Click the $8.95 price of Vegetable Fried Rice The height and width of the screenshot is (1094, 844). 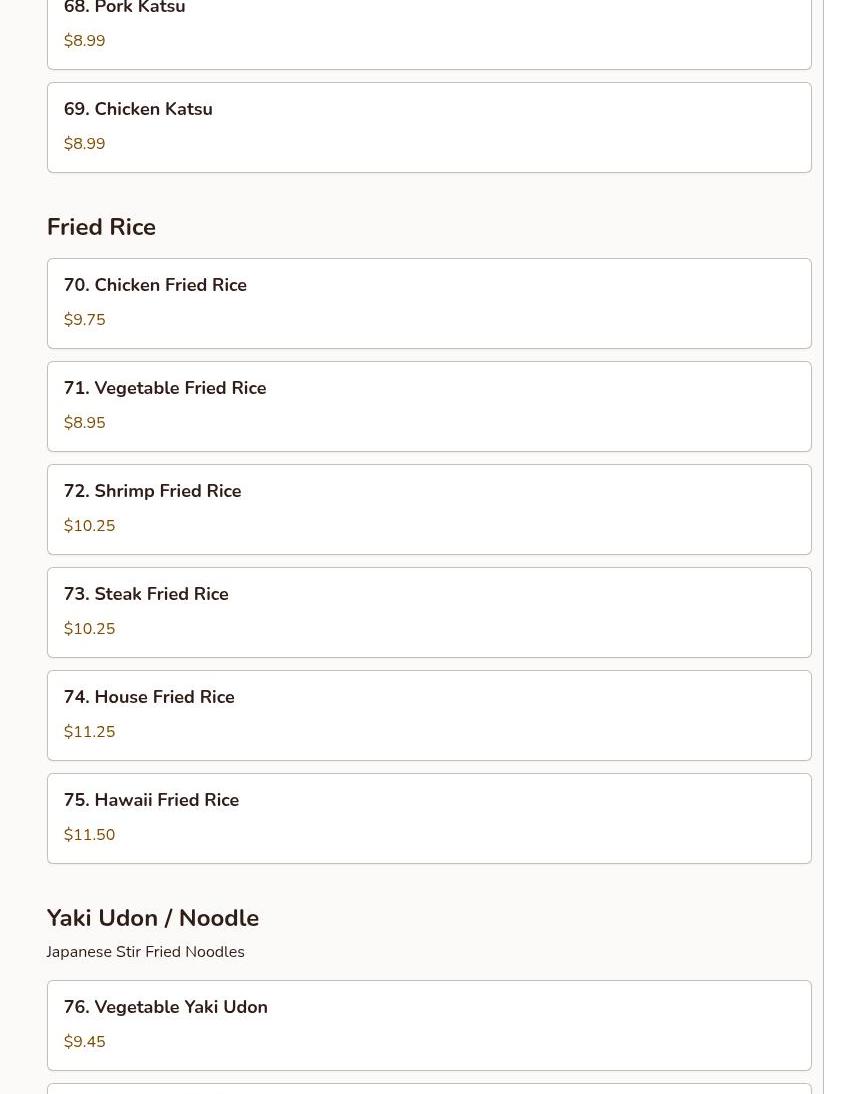tap(84, 423)
